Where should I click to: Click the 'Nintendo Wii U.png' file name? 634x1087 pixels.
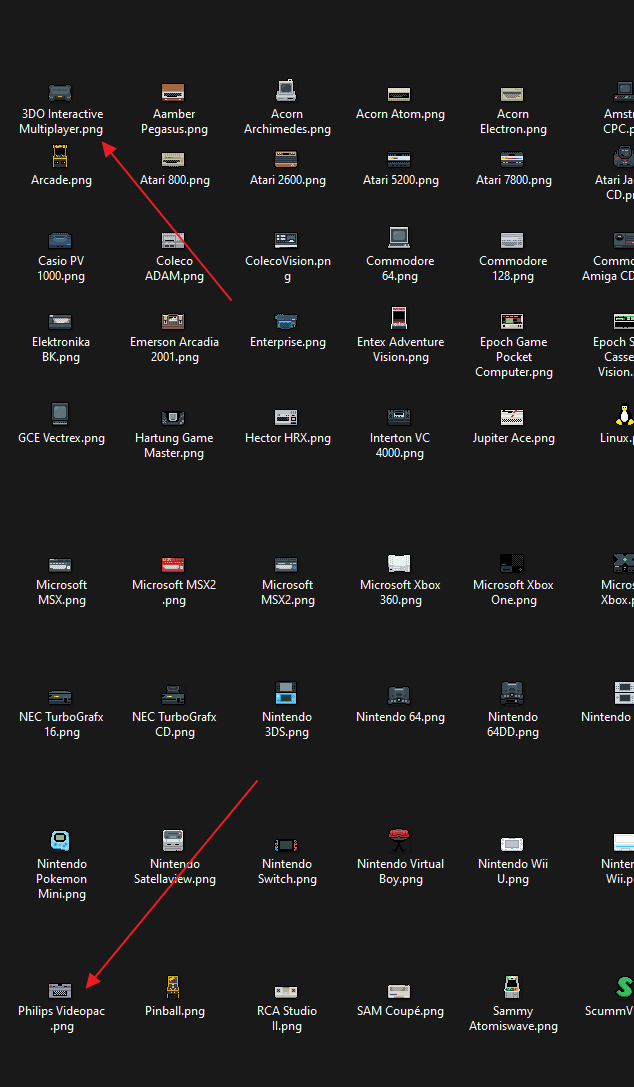pyautogui.click(x=513, y=871)
